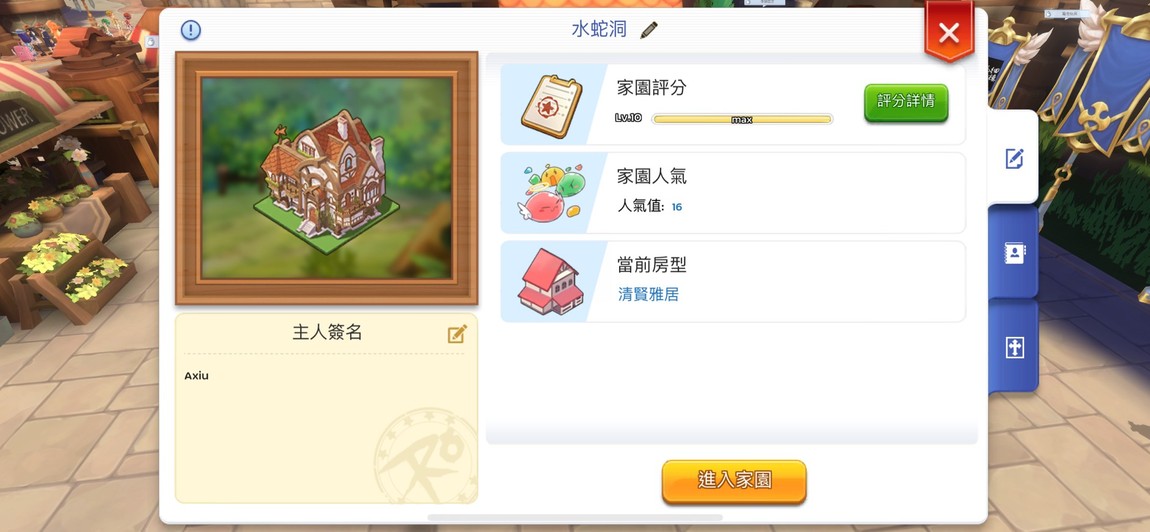Image resolution: width=1150 pixels, height=532 pixels.
Task: Open the cross book side tab
Action: pyautogui.click(x=1014, y=348)
